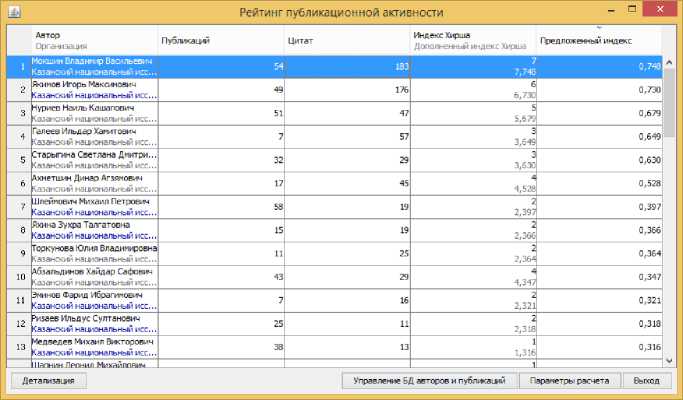This screenshot has width=683, height=400.
Task: Click publications value 58
Action: 278,207
